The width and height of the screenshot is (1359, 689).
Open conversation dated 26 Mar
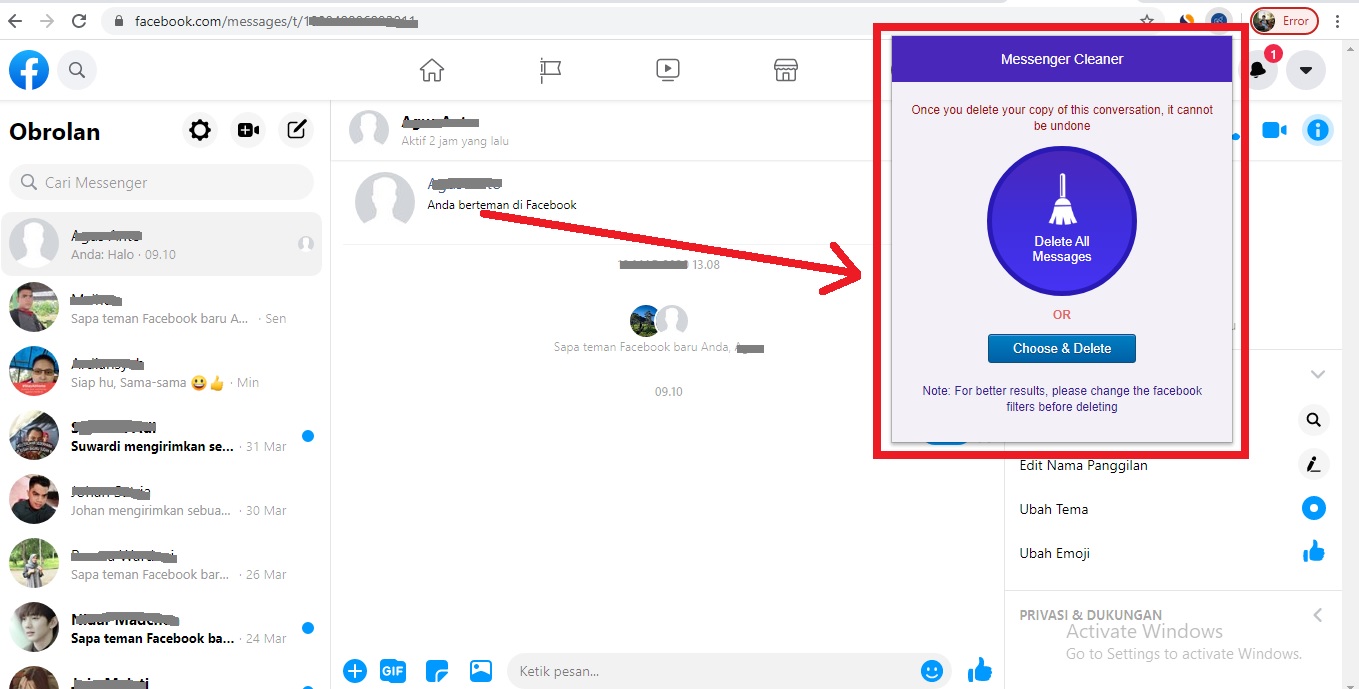coord(161,564)
